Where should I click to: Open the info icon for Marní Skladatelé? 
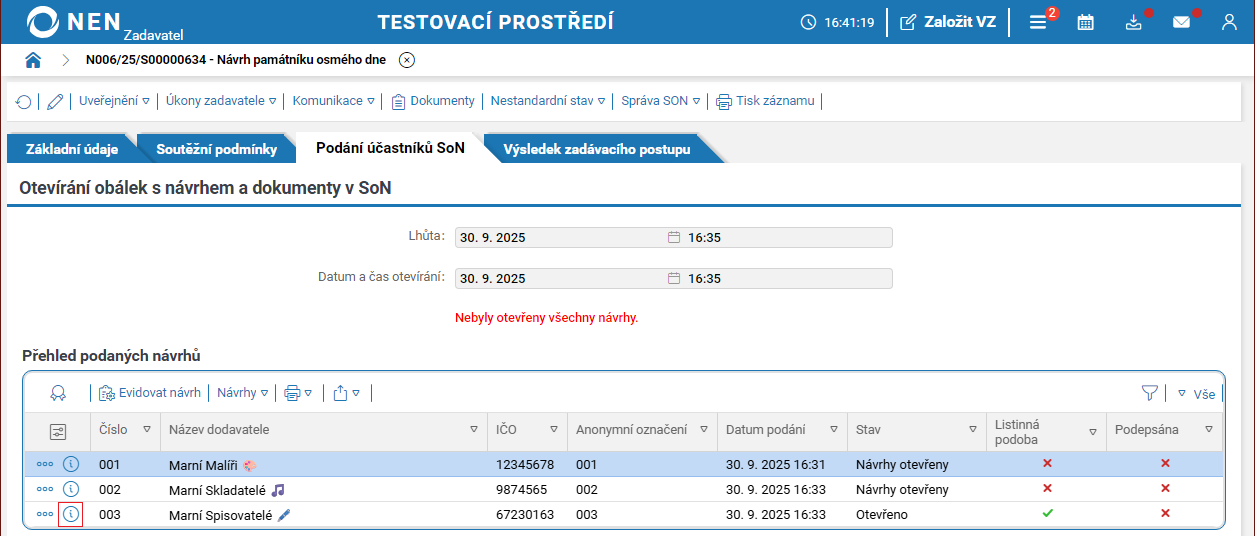coord(71,489)
